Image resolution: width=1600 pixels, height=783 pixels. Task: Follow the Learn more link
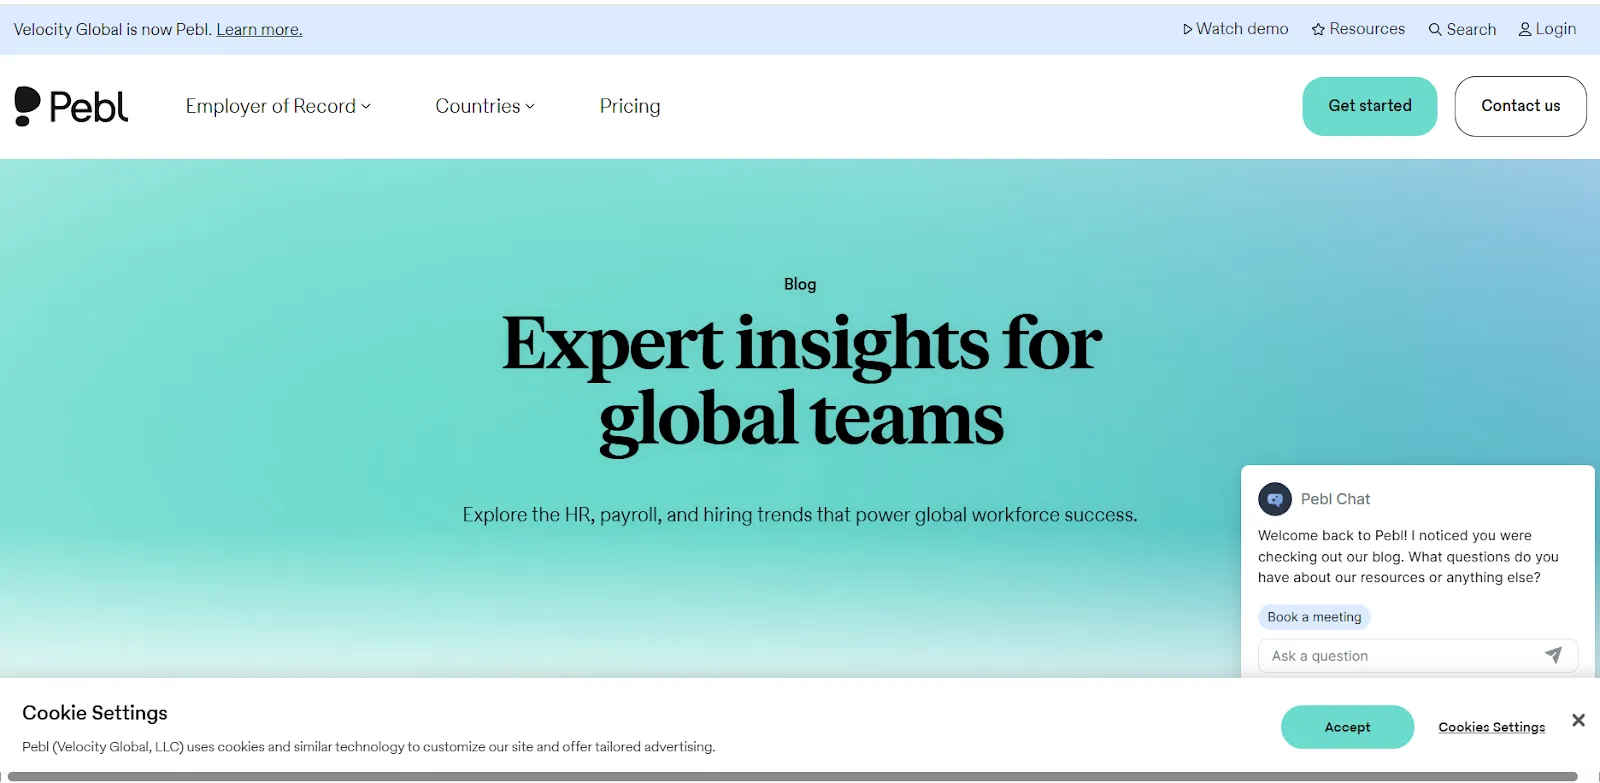259,30
